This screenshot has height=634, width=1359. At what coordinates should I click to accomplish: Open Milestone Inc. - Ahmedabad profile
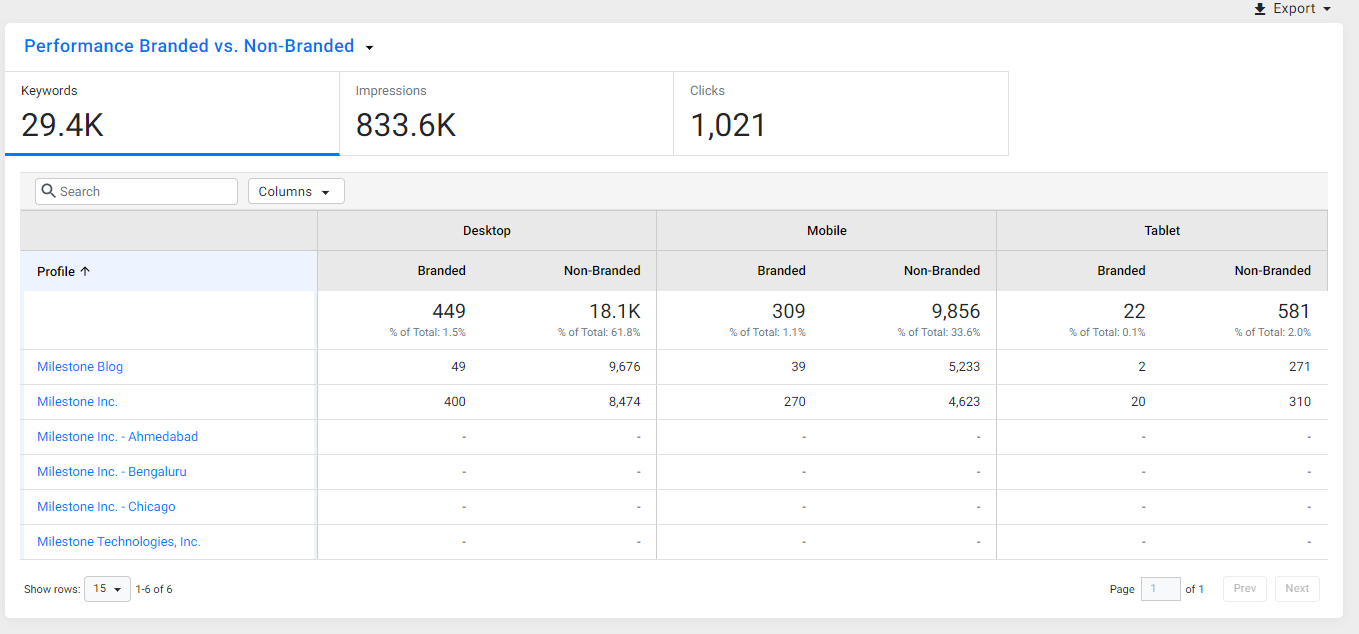[117, 437]
